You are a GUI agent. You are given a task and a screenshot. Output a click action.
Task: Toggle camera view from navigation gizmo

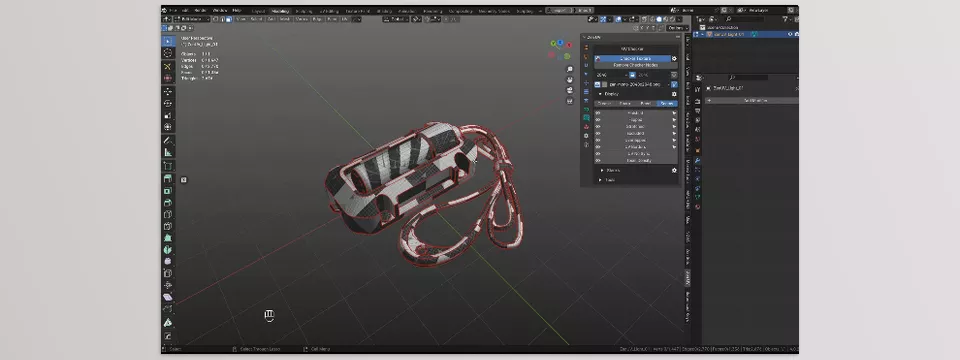pos(570,90)
